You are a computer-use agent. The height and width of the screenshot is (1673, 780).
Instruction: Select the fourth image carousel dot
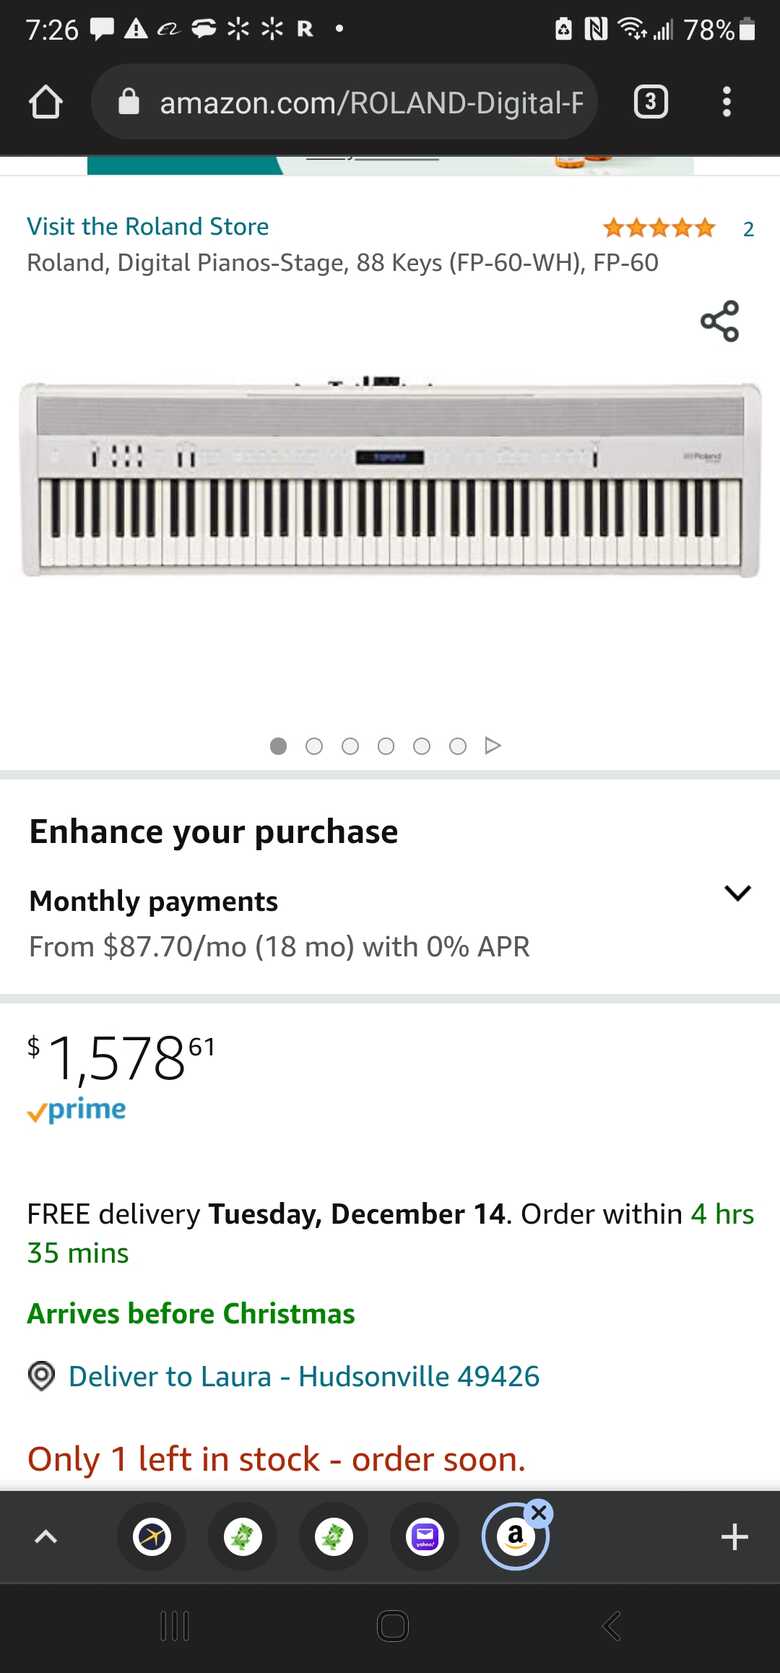point(386,746)
